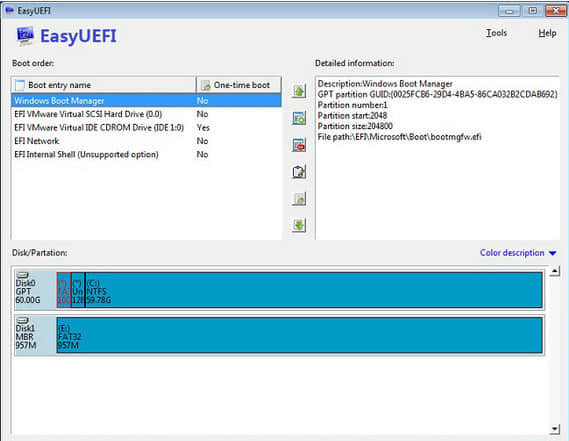Click the Boot entry name column header
This screenshot has height=441, width=569.
click(x=104, y=85)
